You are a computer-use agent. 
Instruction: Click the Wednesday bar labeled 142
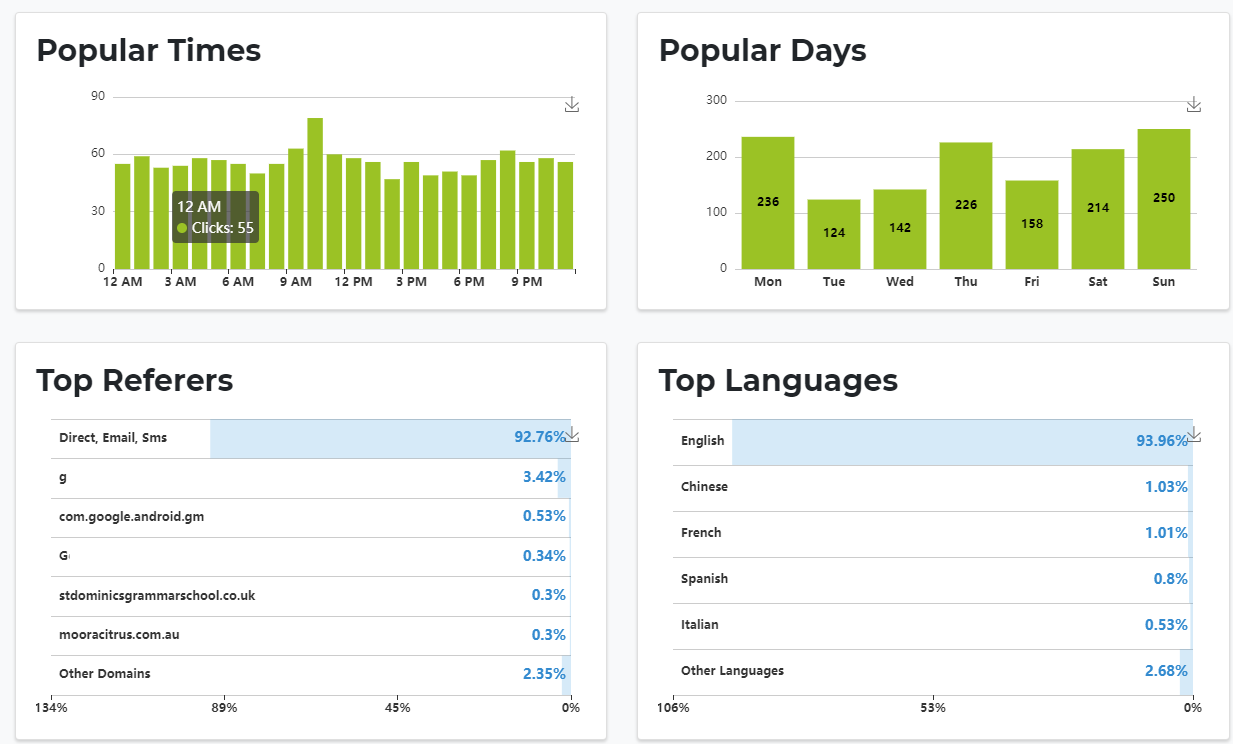click(x=900, y=229)
